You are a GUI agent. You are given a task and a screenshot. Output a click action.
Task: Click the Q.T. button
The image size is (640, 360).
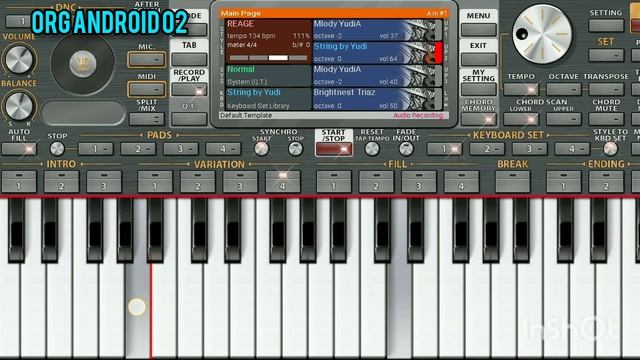pyautogui.click(x=189, y=119)
